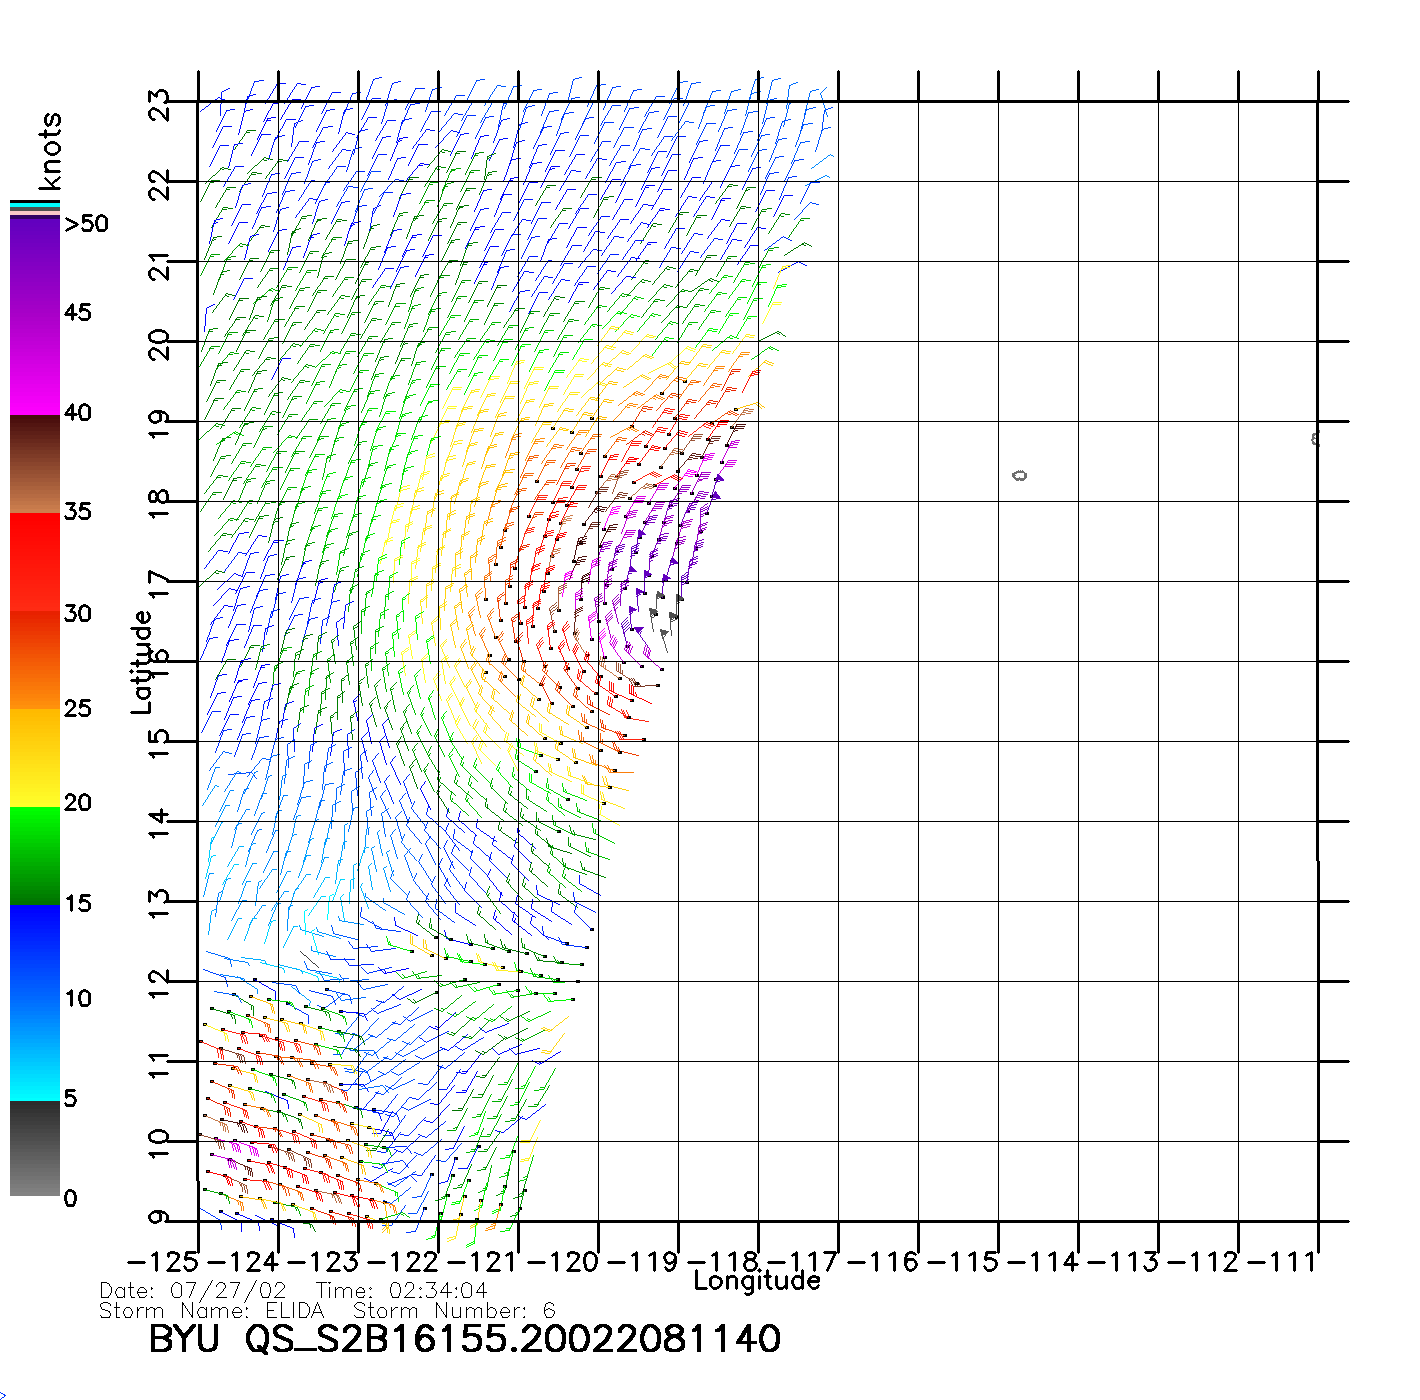Screen dimensions: 1420x1400
Task: Pick the gray 0–5 knots legend band
Action: click(34, 1148)
